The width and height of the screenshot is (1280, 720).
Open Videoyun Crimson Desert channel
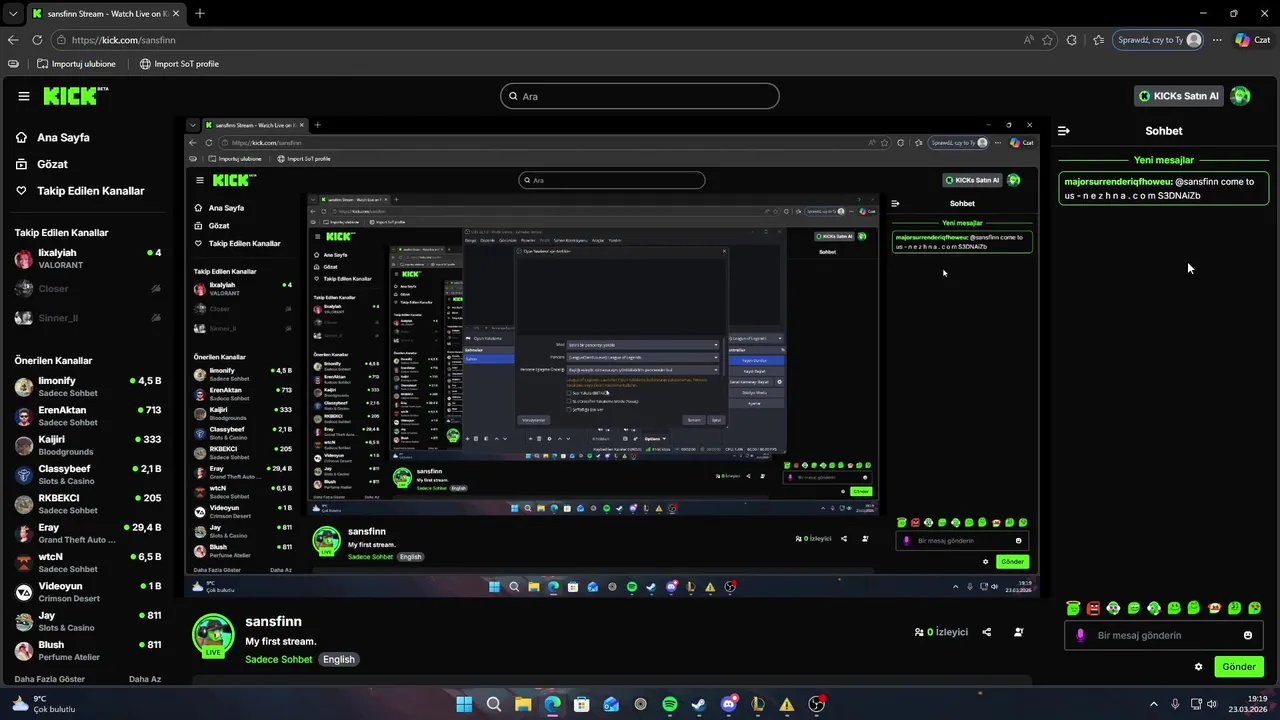(88, 592)
